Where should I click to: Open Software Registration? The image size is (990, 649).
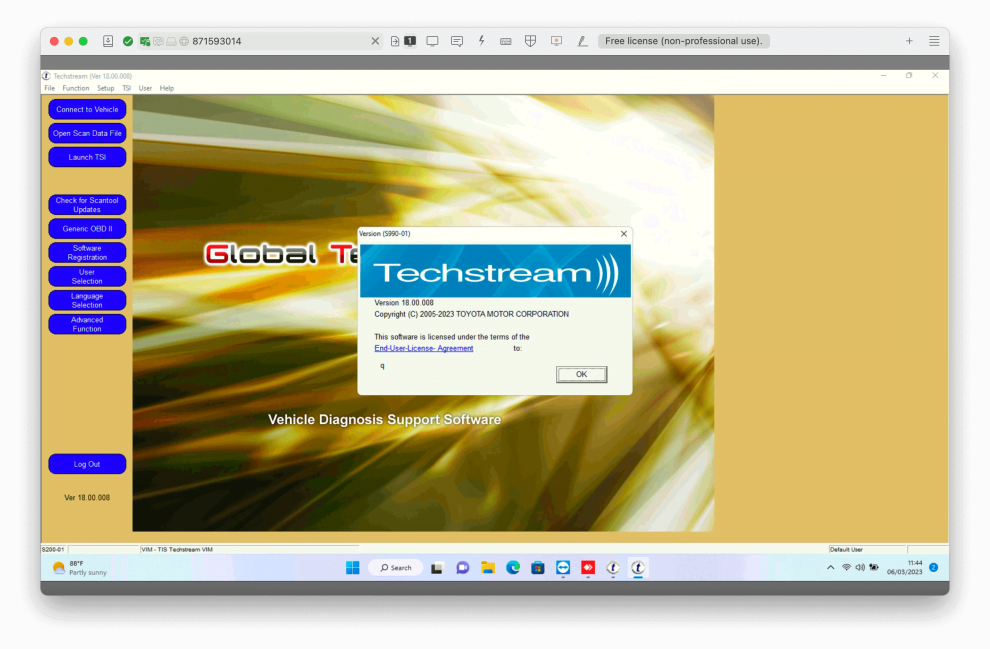[87, 252]
